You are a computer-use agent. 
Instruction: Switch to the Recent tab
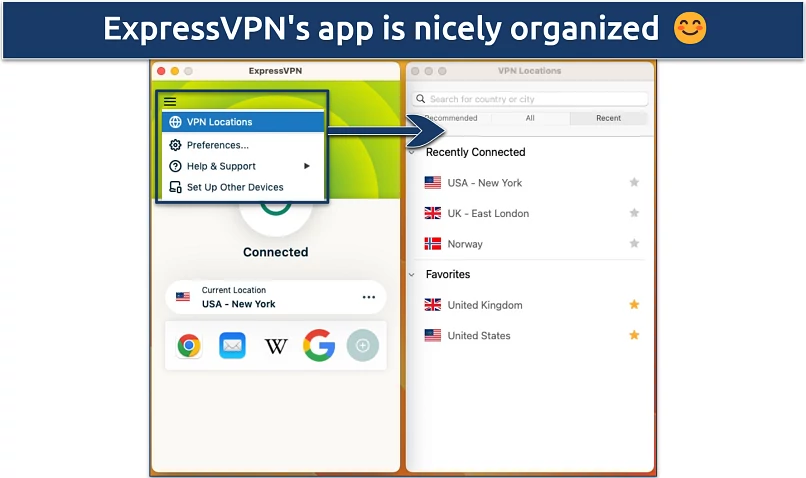coord(608,118)
